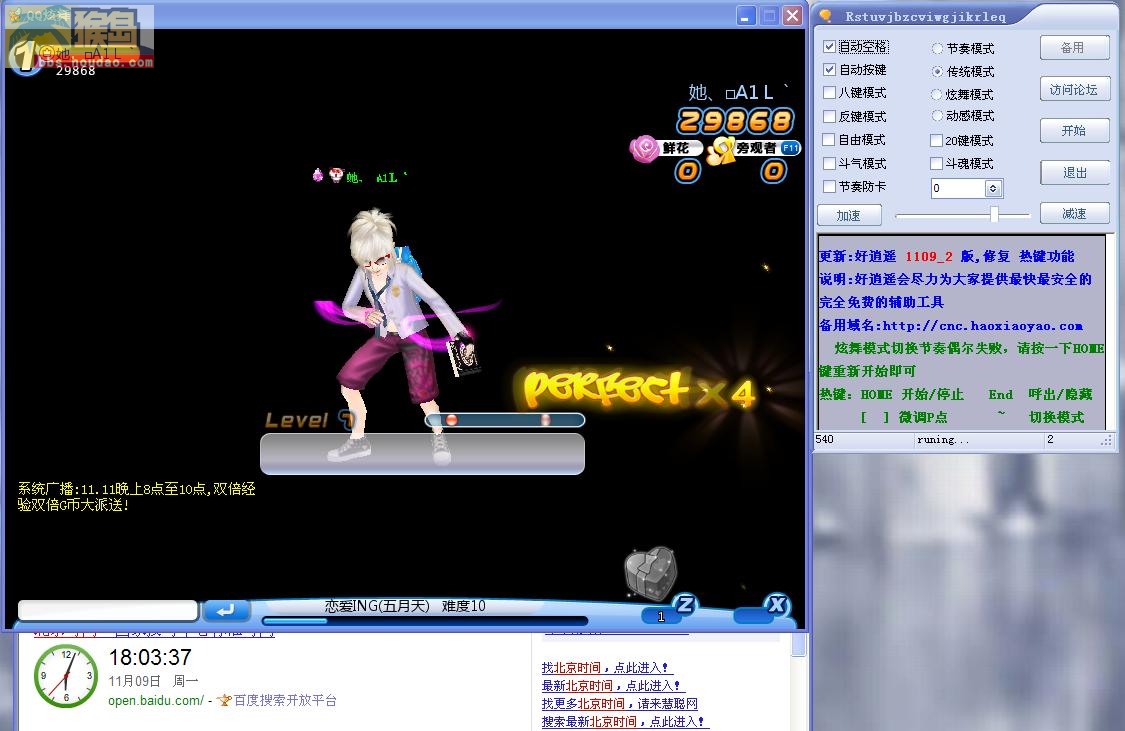This screenshot has width=1125, height=731.
Task: Click the time display 18:03:37
Action: pos(150,657)
